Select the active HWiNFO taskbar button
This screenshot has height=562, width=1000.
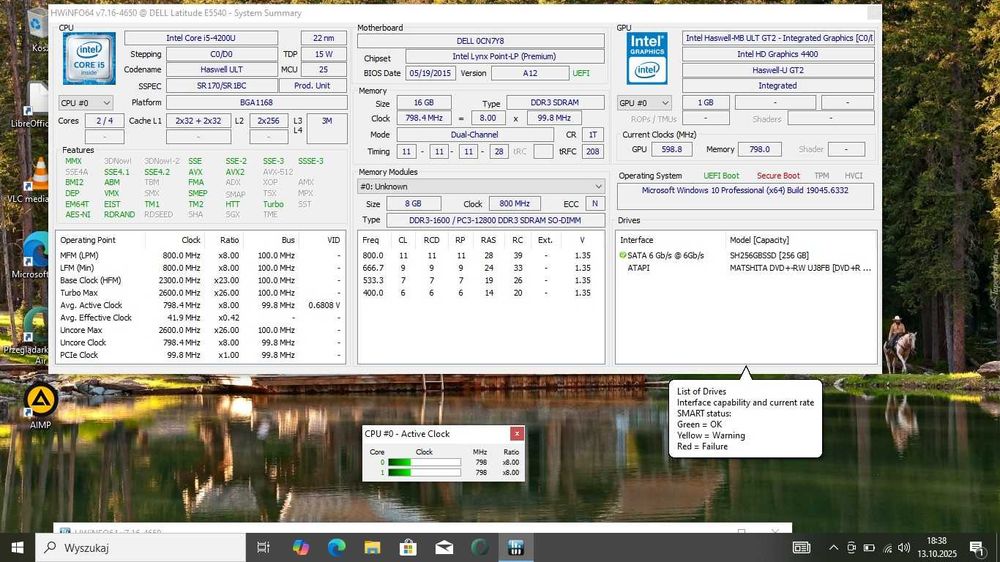[x=516, y=547]
